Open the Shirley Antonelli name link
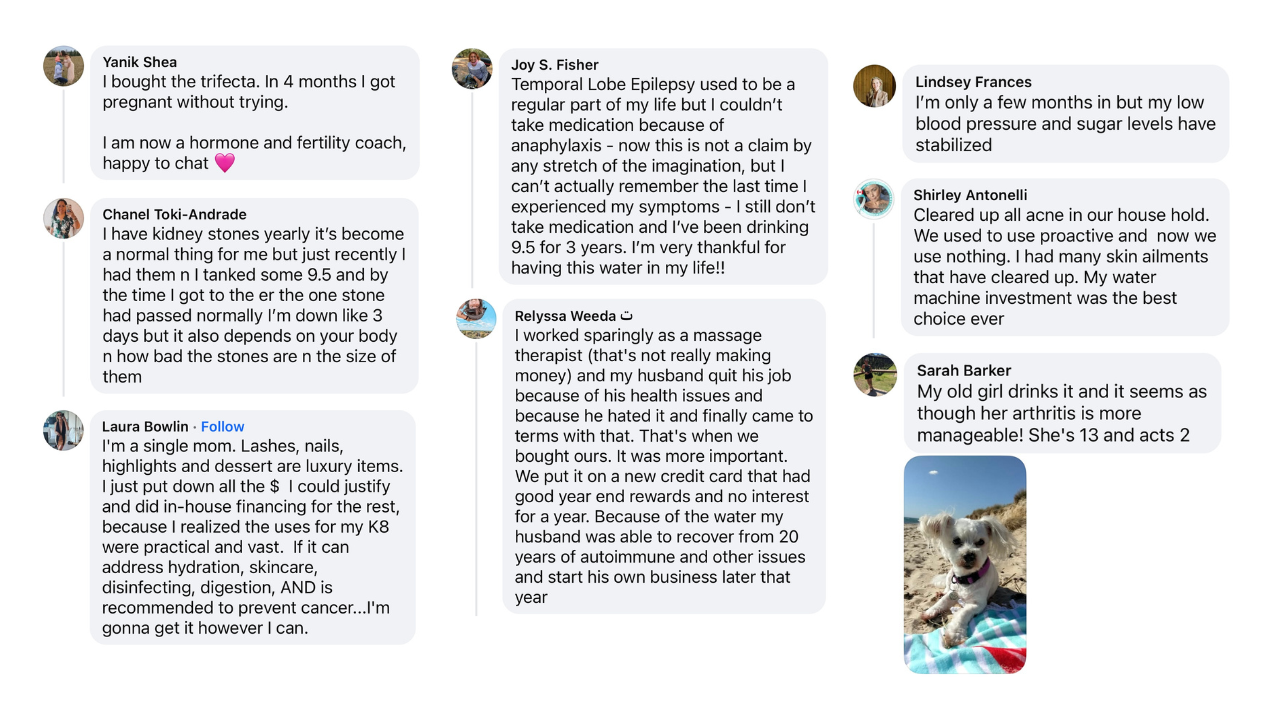Image resolution: width=1280 pixels, height=720 pixels. 970,195
